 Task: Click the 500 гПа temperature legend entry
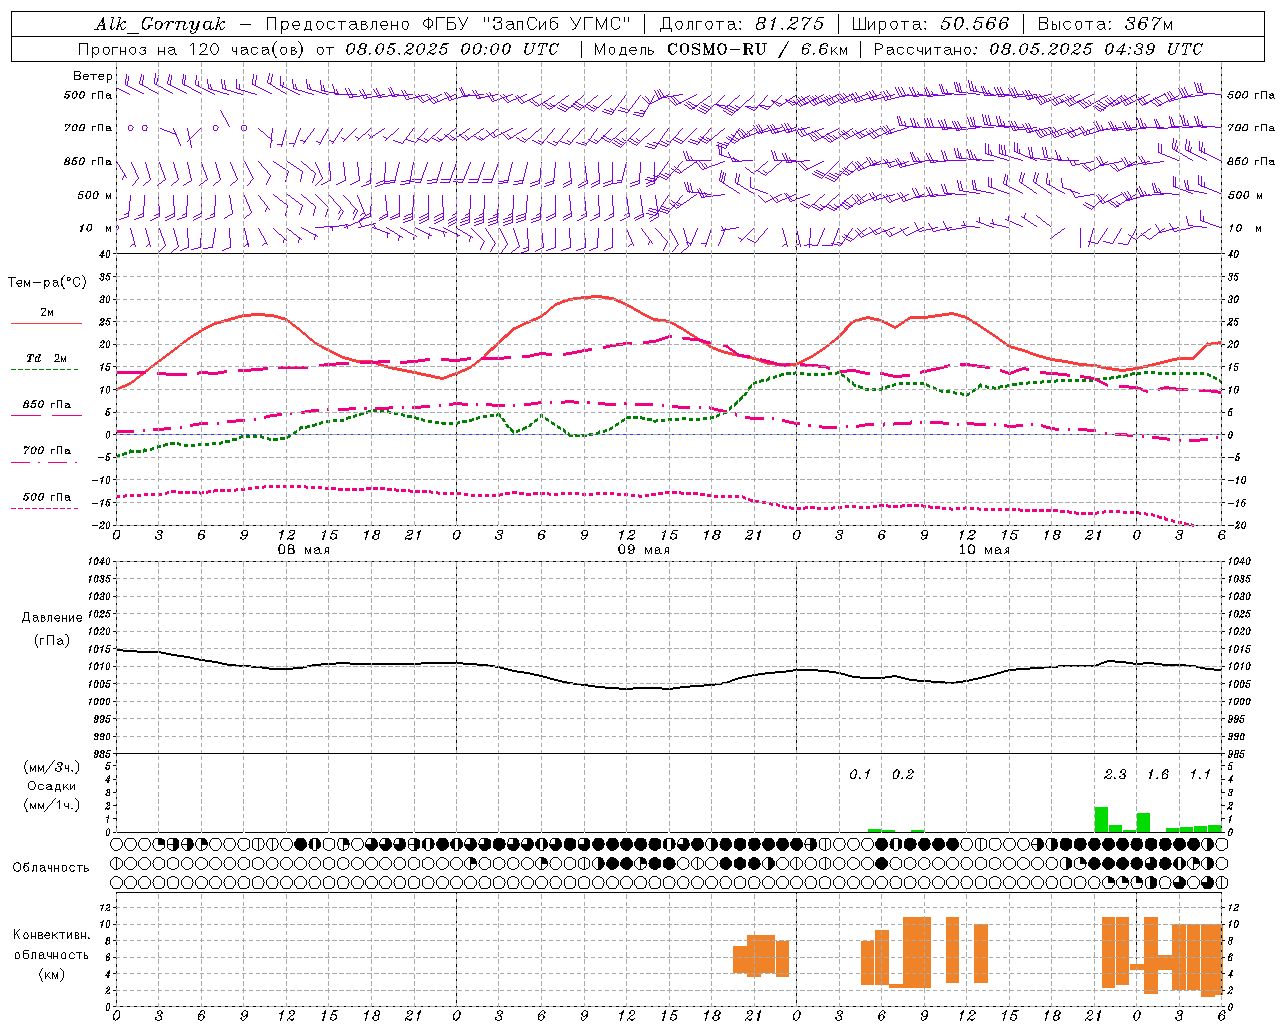click(47, 497)
